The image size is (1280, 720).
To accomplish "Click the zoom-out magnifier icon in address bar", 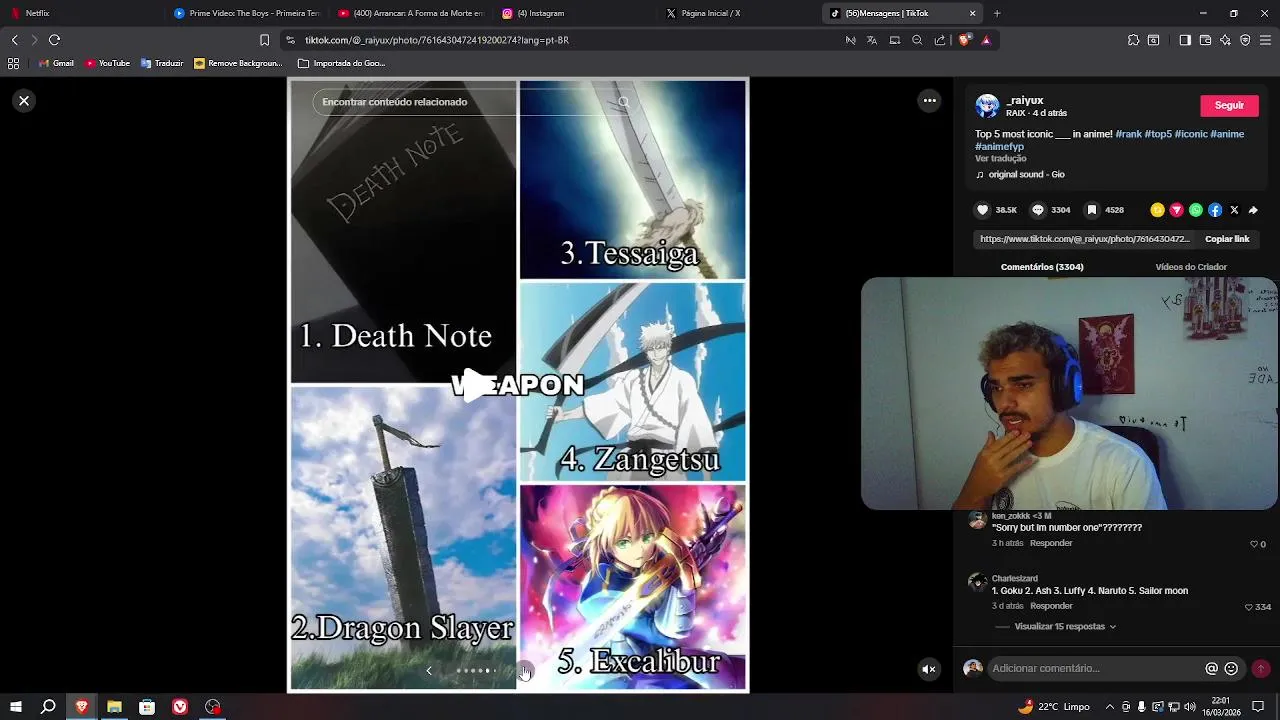I will coord(917,40).
